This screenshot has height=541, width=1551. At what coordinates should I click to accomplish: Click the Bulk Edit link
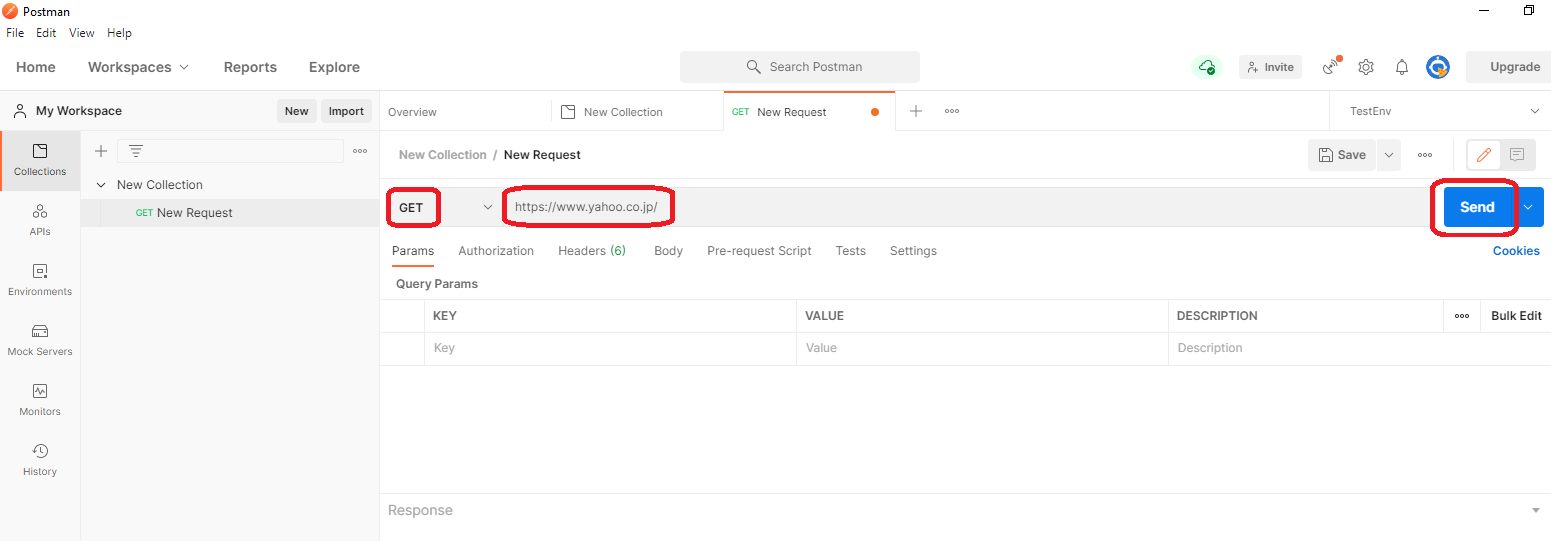tap(1516, 316)
